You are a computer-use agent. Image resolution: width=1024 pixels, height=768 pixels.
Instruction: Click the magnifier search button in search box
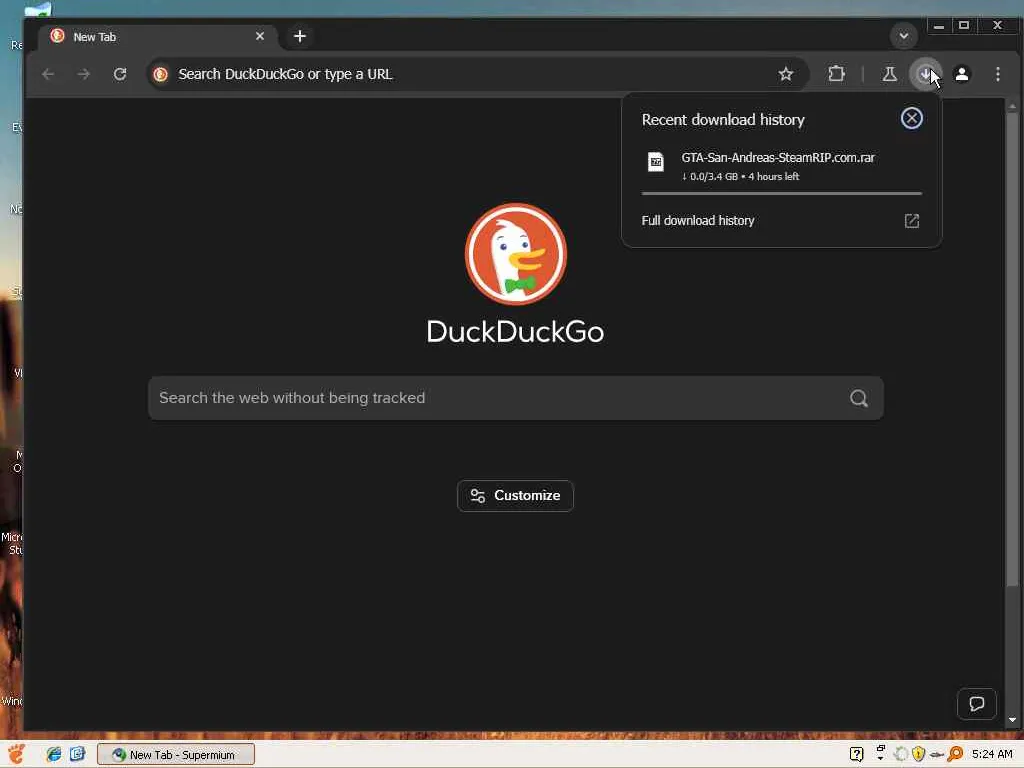pos(859,398)
